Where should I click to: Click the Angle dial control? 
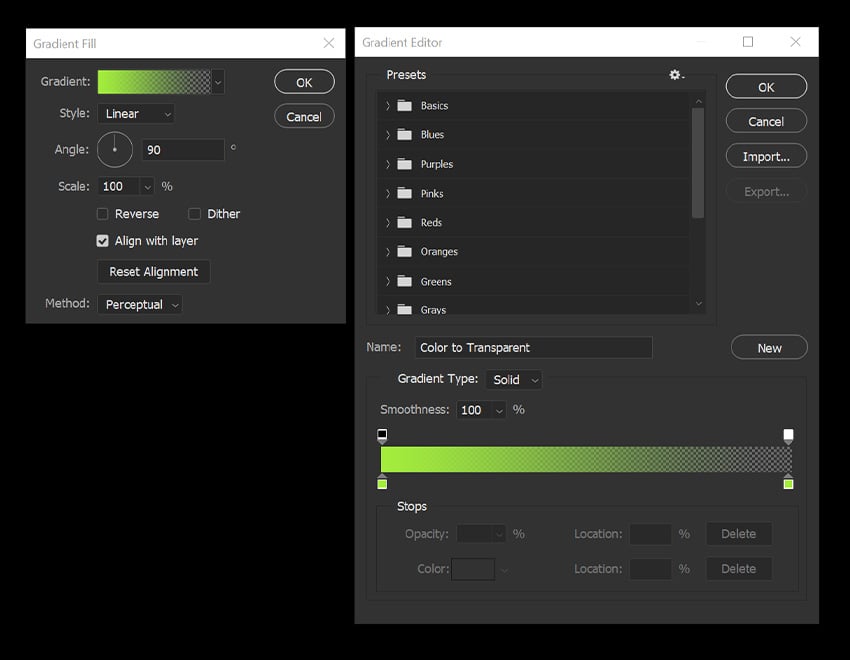tap(114, 149)
